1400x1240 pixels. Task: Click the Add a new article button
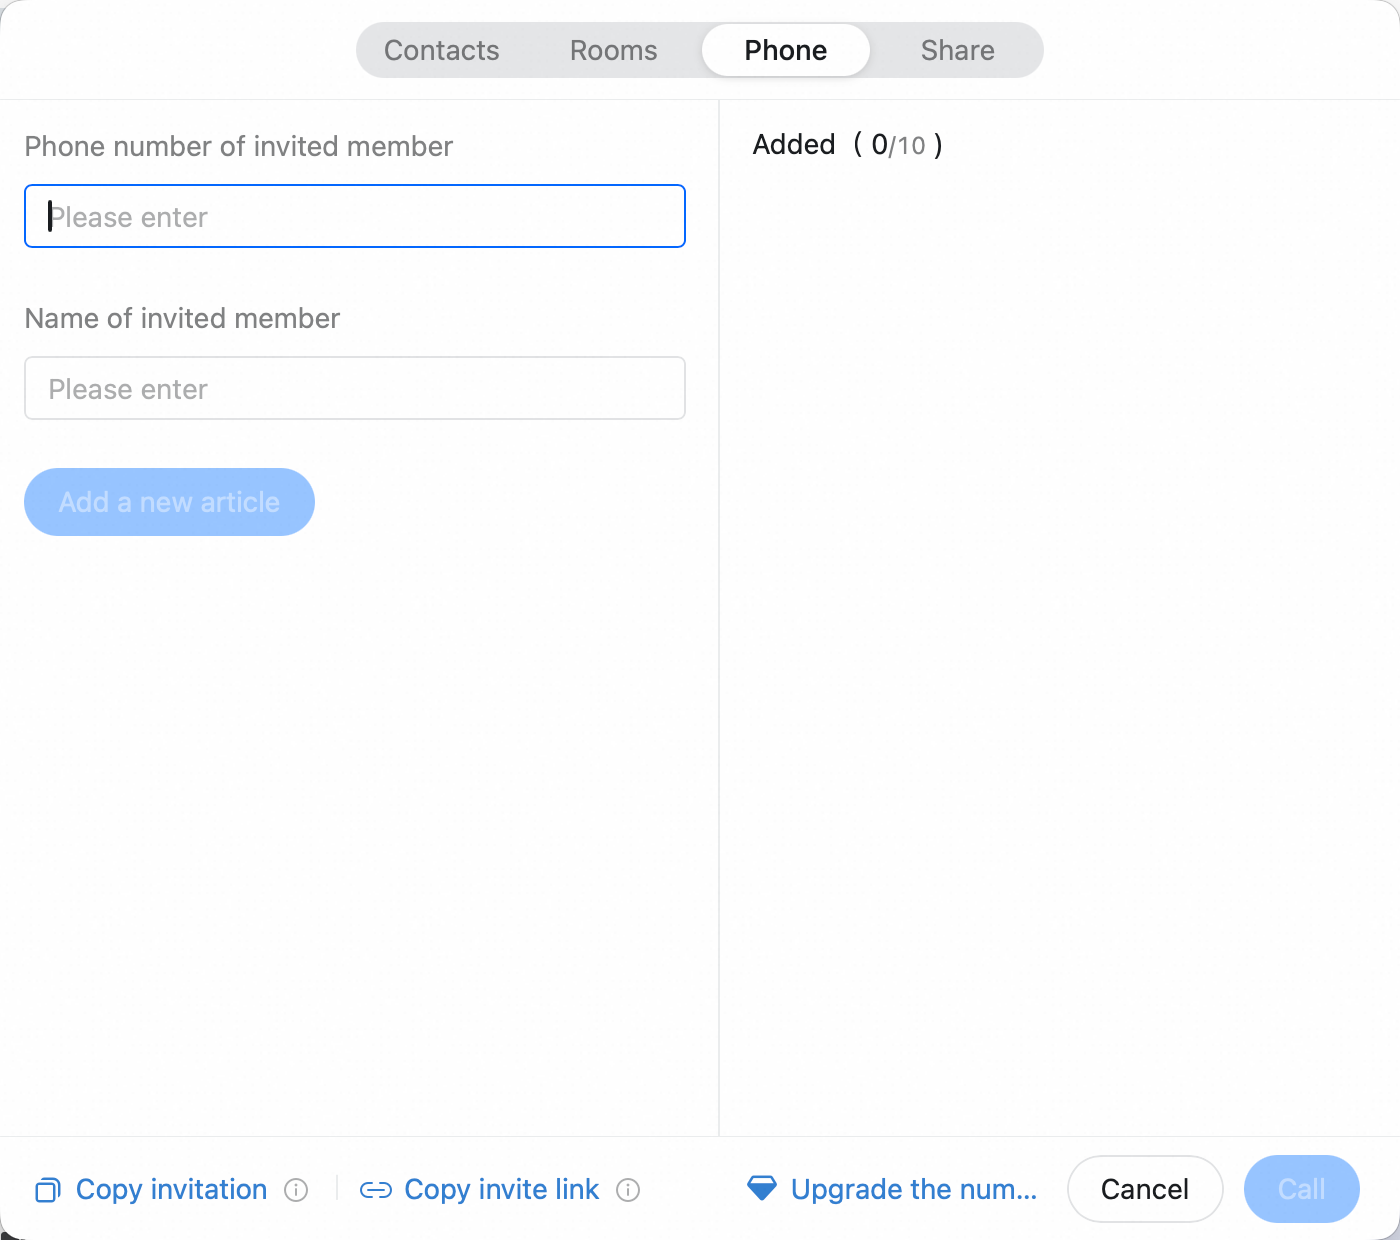click(x=169, y=502)
